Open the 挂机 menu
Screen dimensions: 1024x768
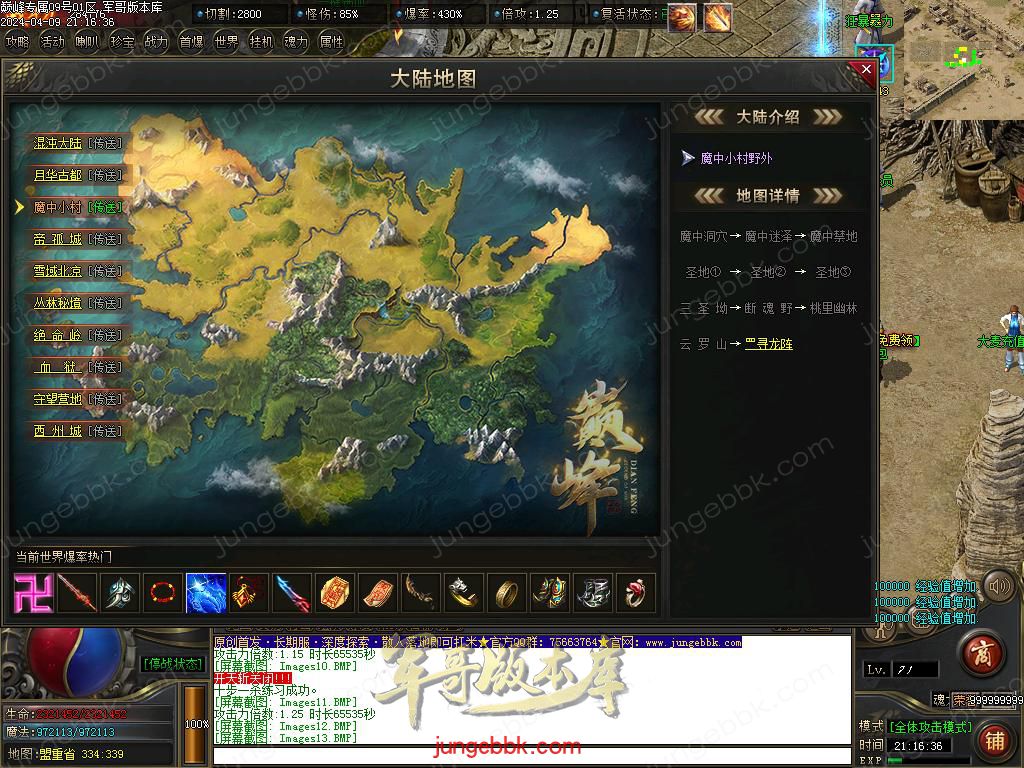click(261, 42)
